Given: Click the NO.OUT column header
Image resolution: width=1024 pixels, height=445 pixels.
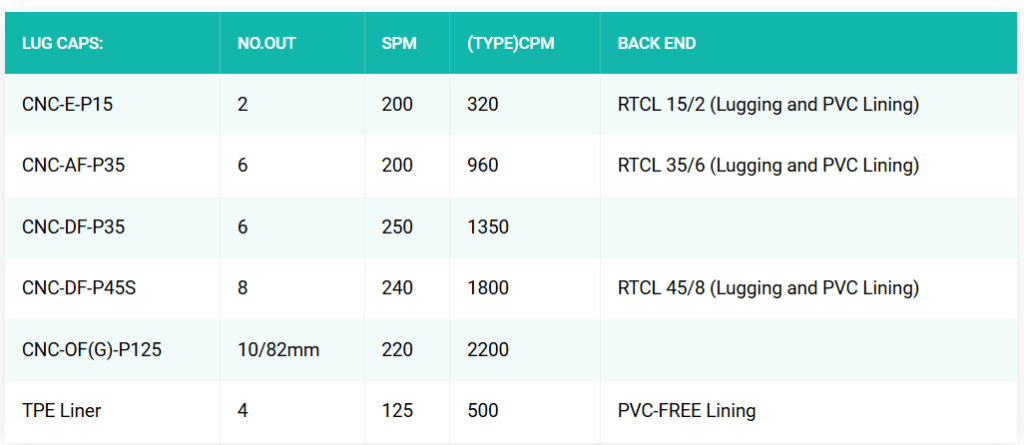Looking at the screenshot, I should (266, 43).
